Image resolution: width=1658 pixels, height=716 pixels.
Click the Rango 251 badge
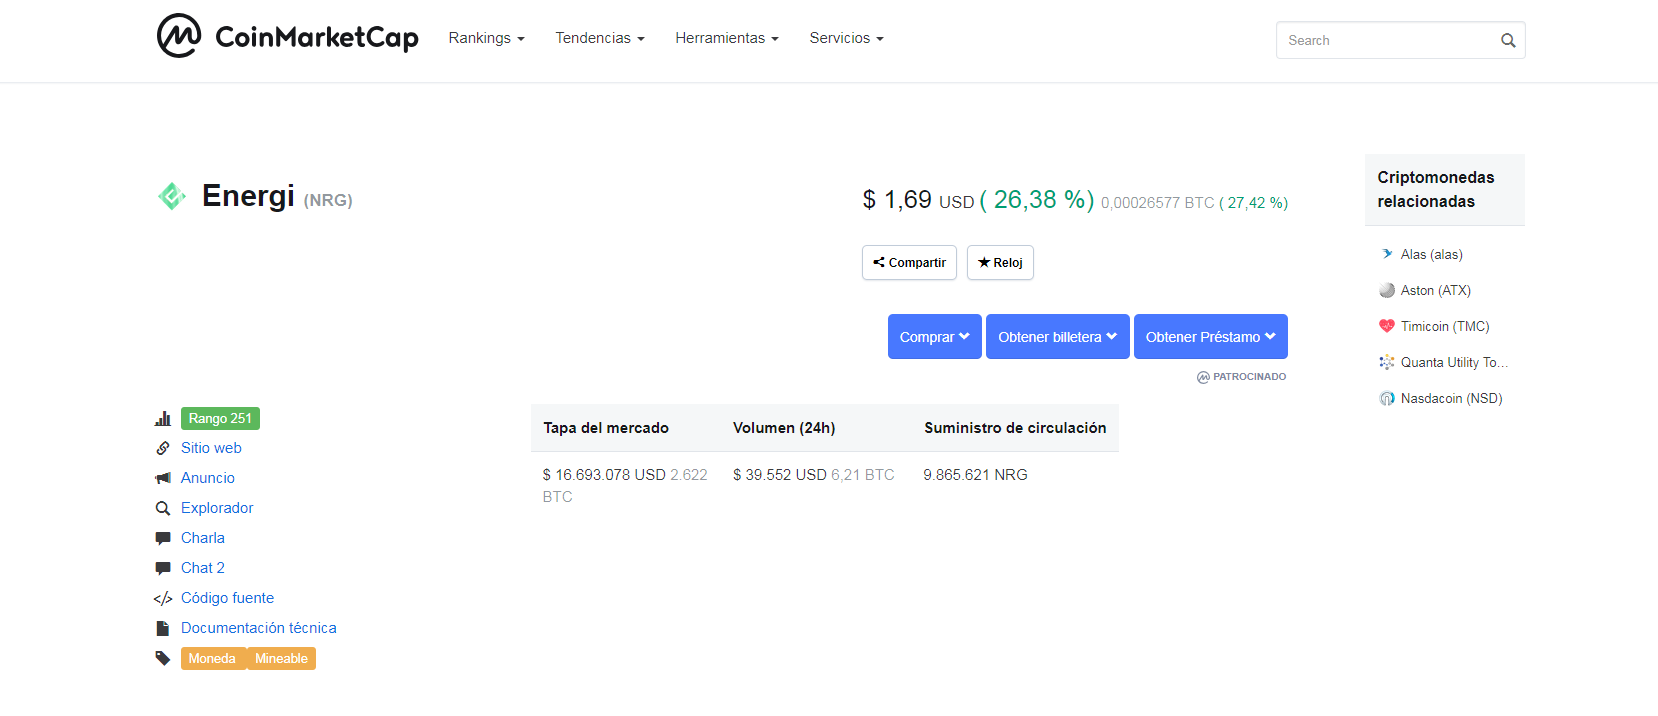220,419
